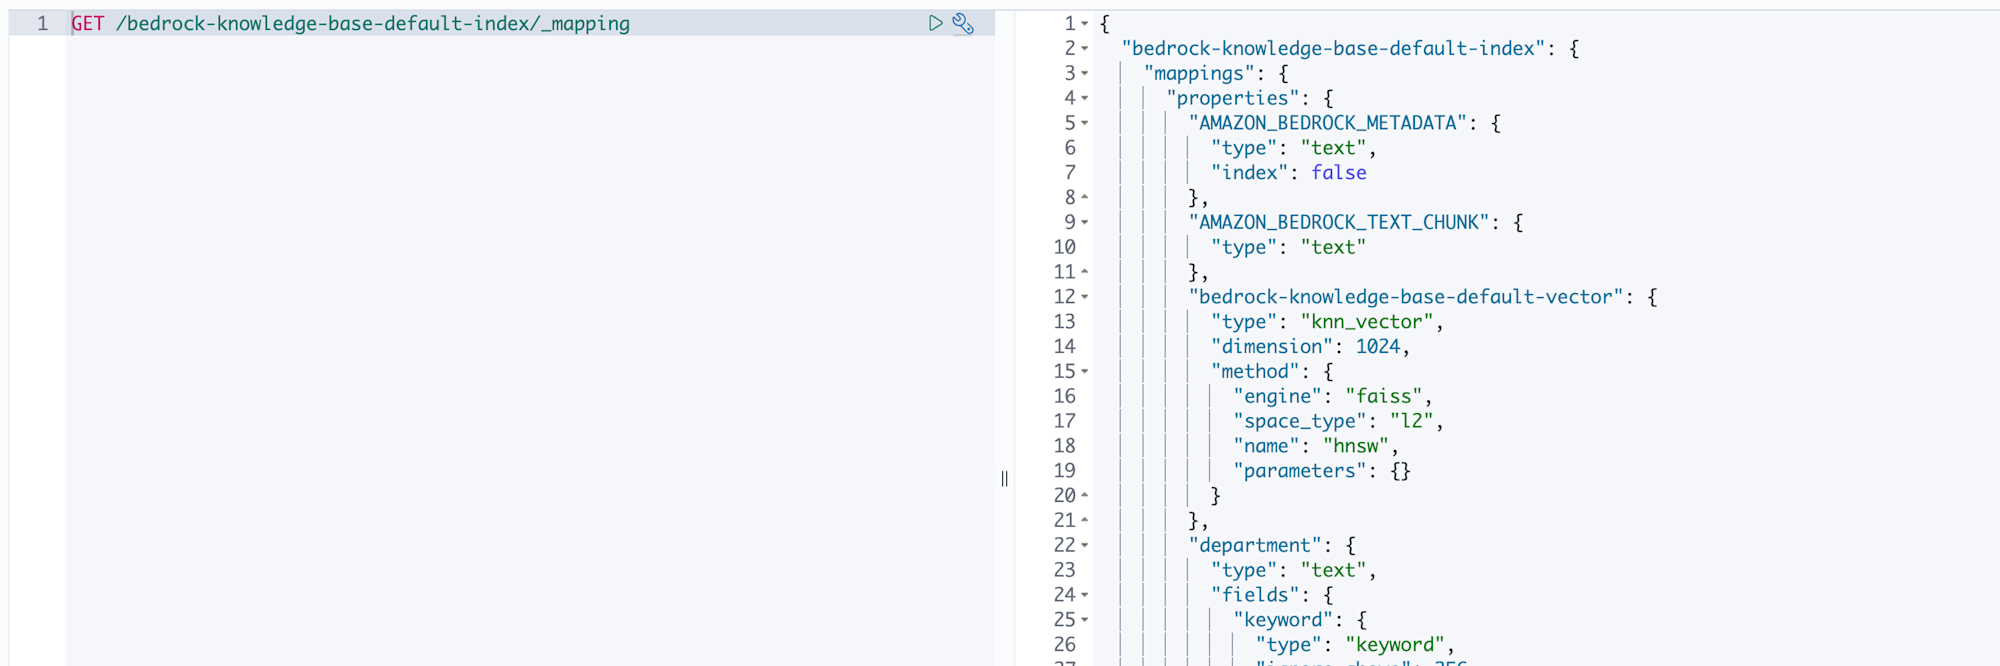
Task: Click the "text" type value at line 6
Action: click(1334, 148)
